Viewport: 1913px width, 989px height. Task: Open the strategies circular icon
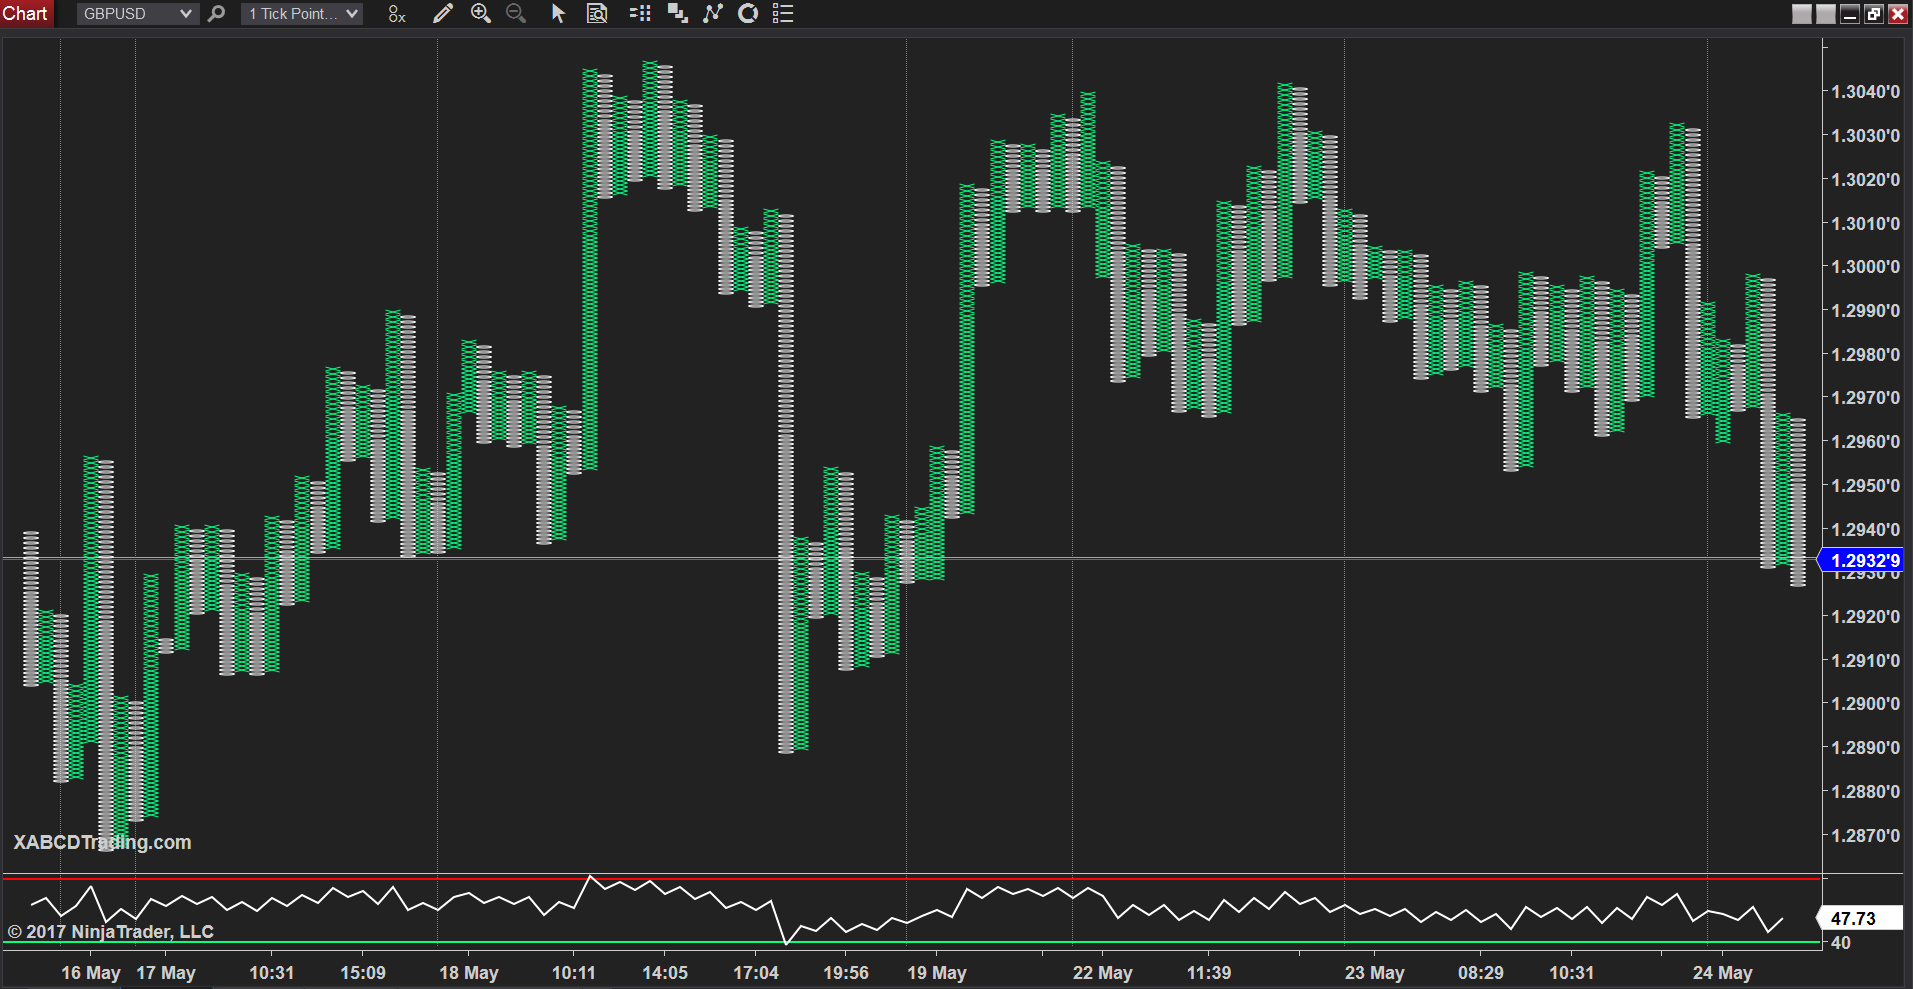click(748, 14)
